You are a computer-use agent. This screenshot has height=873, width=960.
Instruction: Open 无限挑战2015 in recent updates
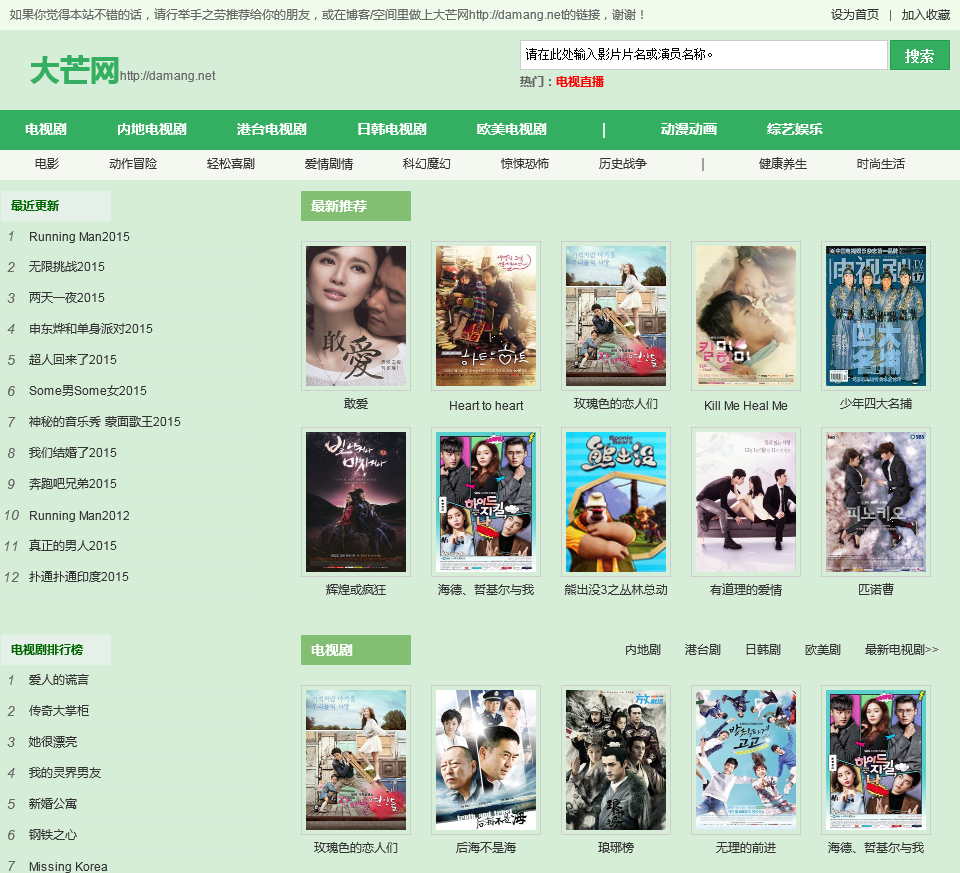(x=67, y=266)
